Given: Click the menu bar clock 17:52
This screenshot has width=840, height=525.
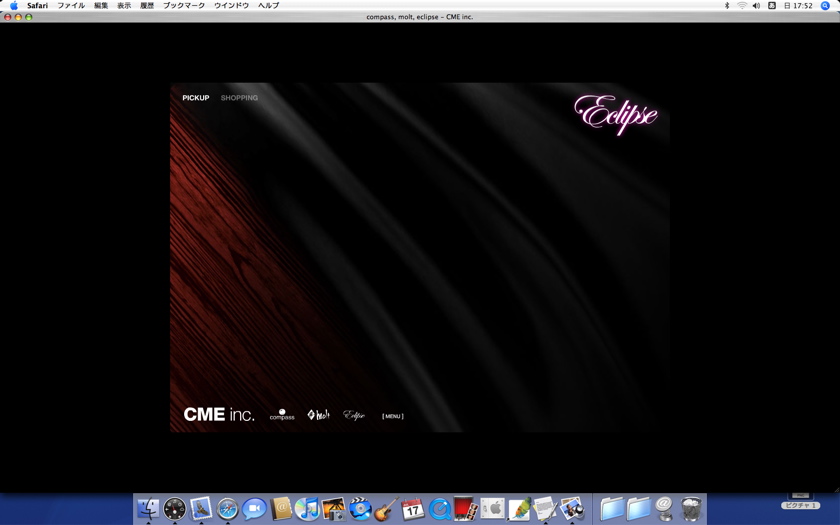Looking at the screenshot, I should pos(798,5).
